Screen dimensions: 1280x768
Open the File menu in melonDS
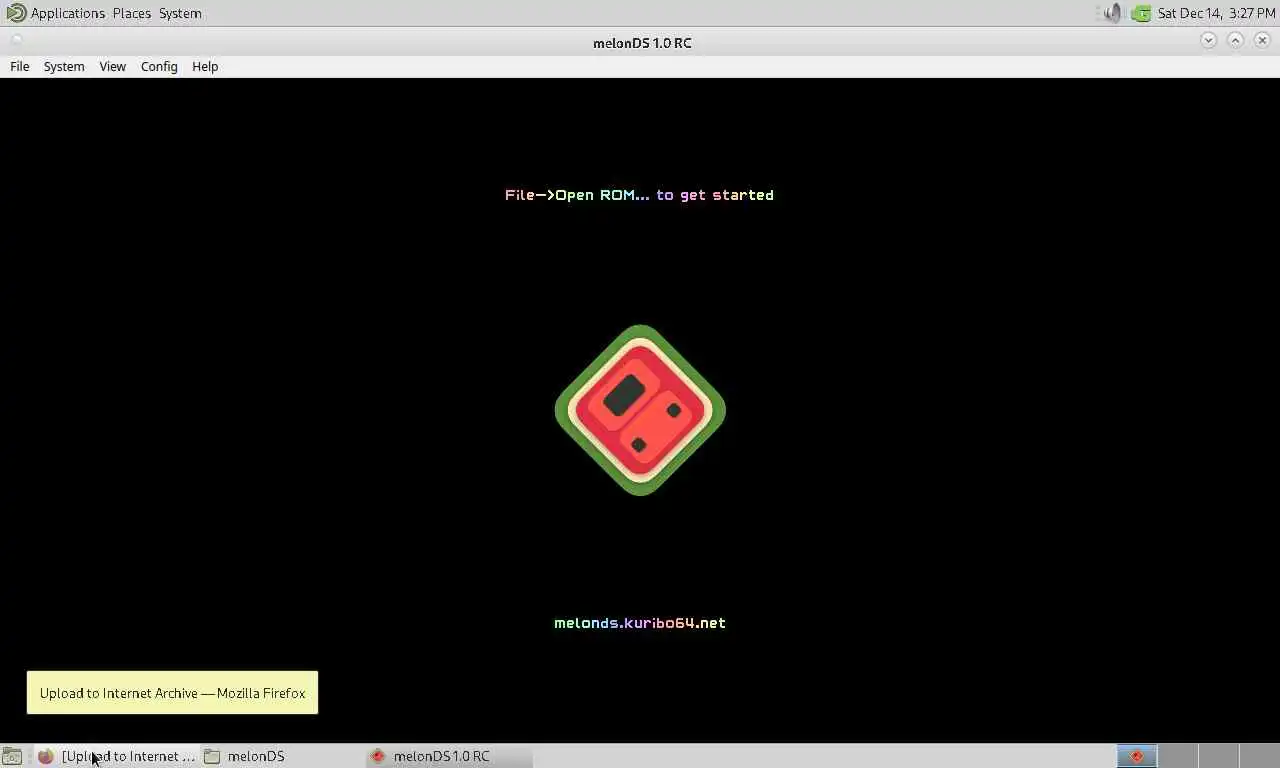[20, 66]
